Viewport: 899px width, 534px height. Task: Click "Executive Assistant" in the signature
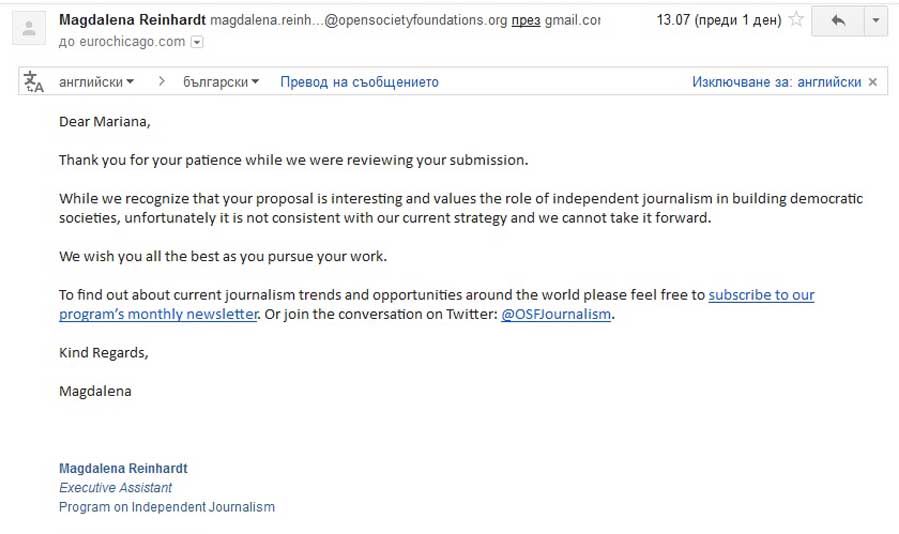115,488
